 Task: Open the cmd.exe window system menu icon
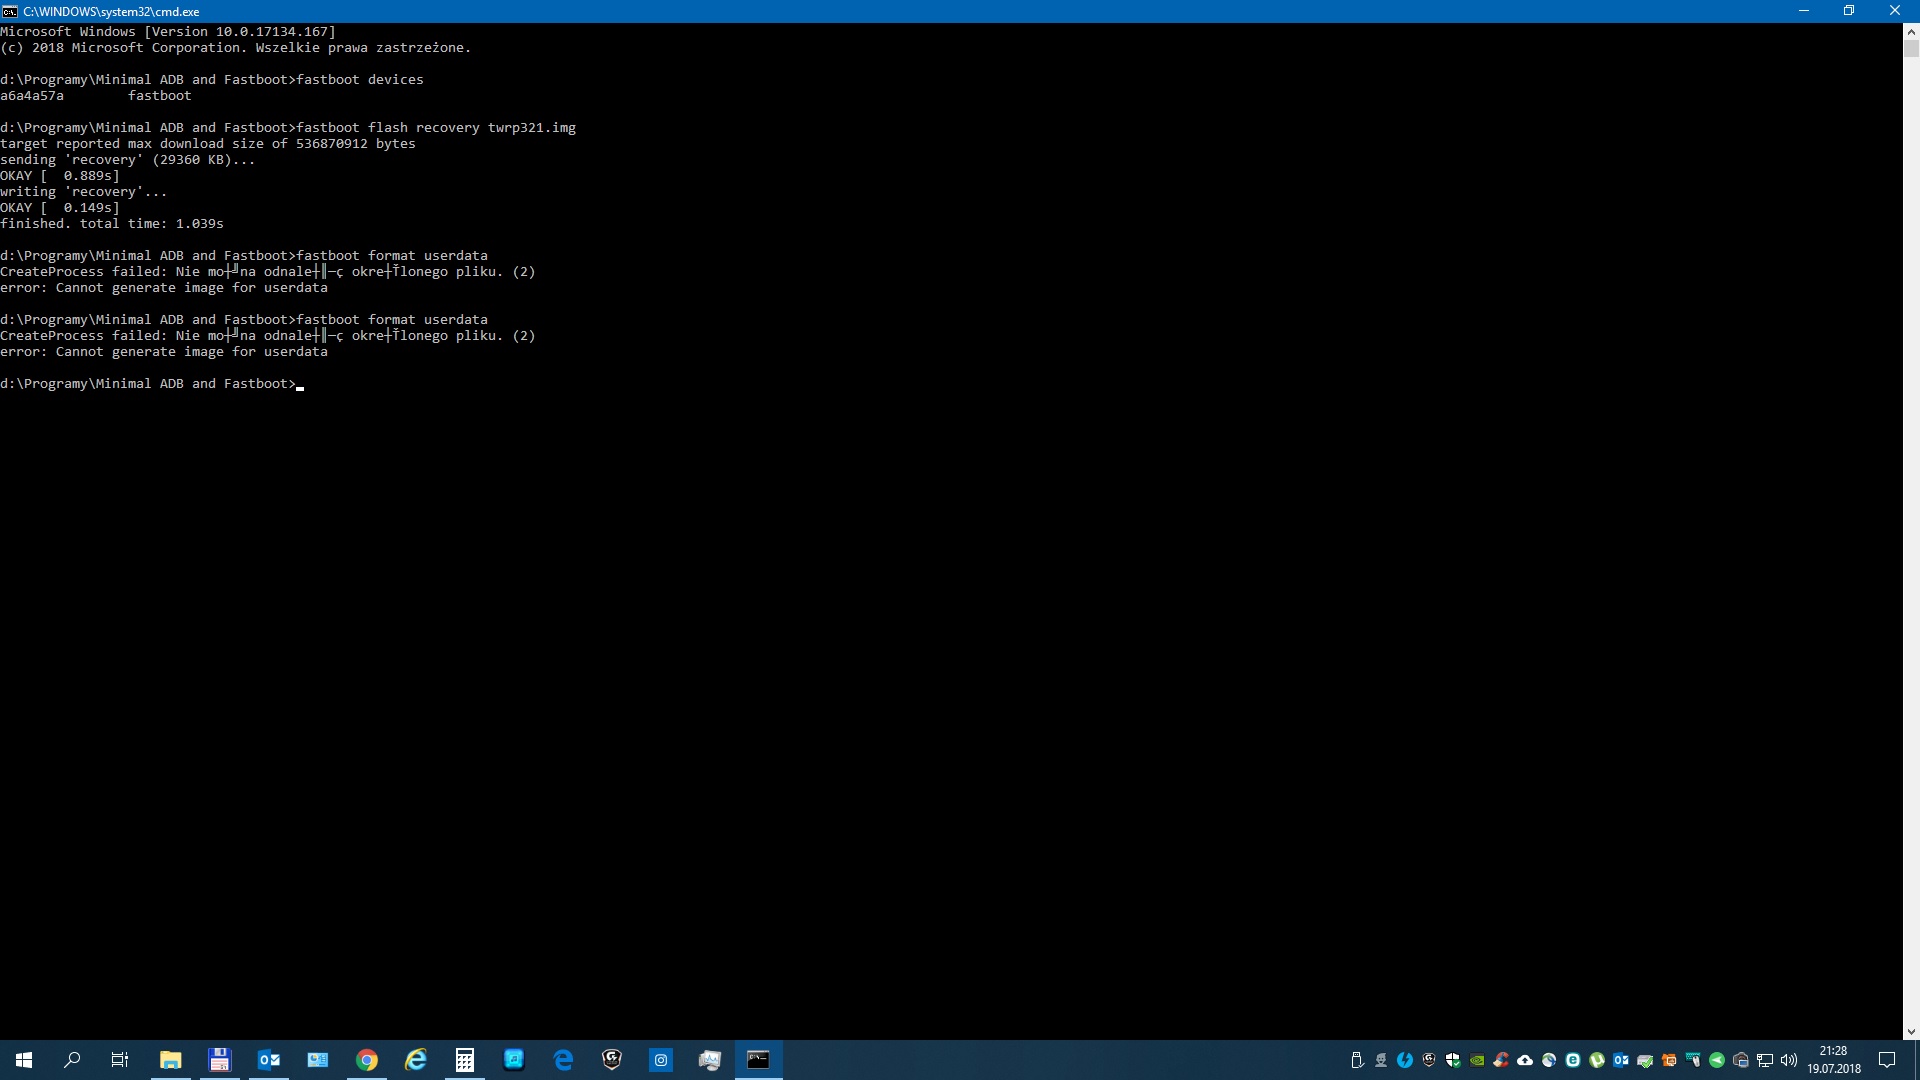[x=10, y=11]
